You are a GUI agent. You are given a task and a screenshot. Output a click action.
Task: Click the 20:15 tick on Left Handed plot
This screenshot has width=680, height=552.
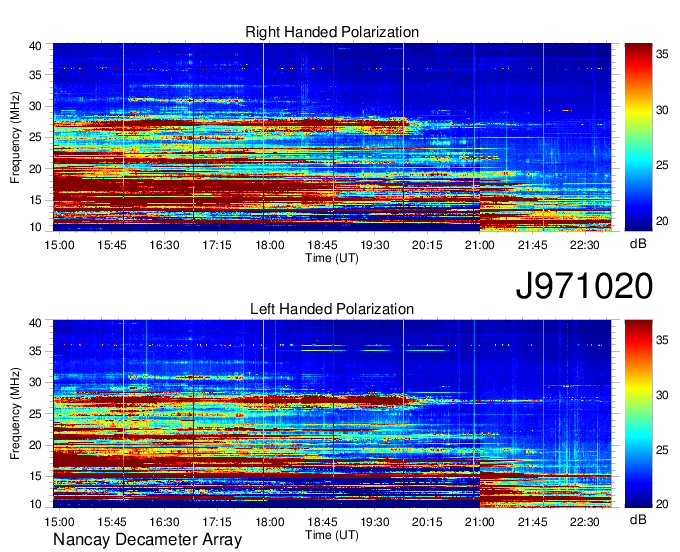(x=427, y=522)
